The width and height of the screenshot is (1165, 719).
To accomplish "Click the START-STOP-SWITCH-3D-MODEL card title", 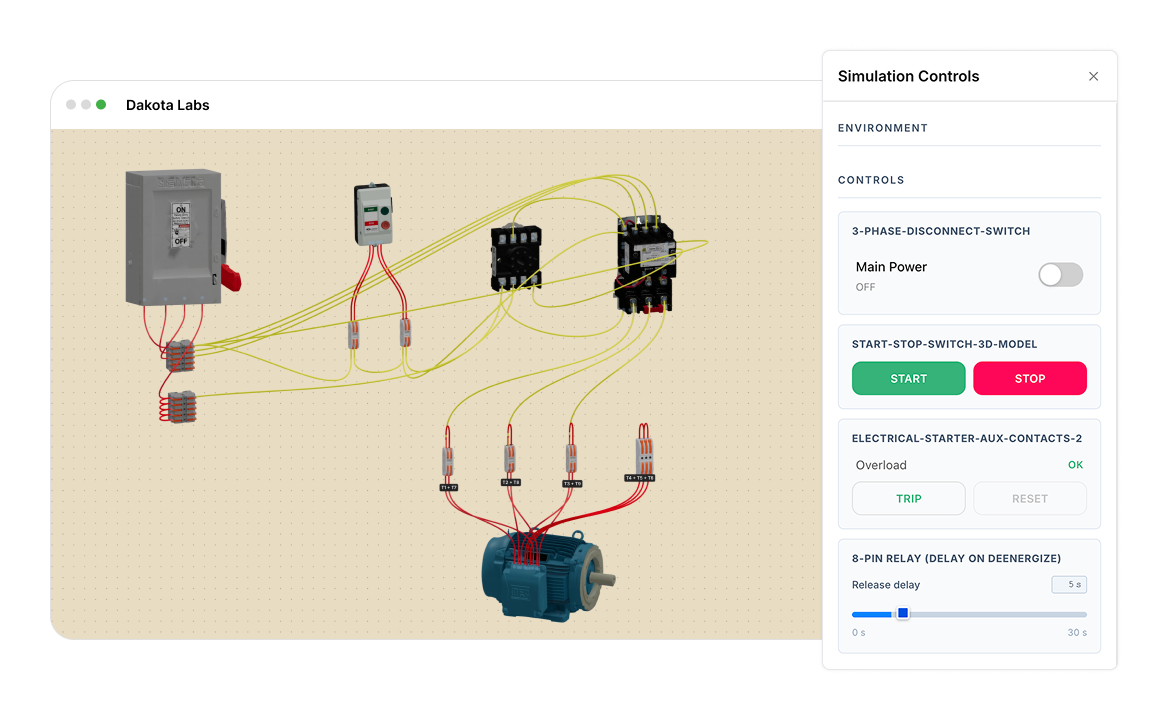I will (944, 344).
